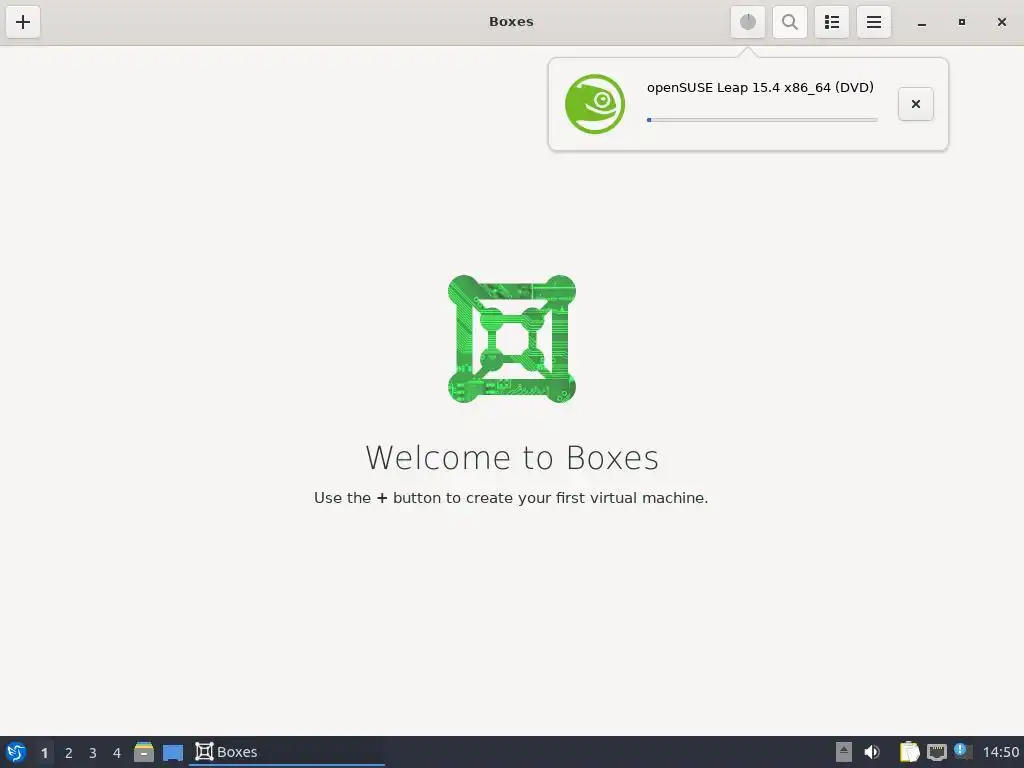Open the start menu in the taskbar
The width and height of the screenshot is (1024, 768).
tap(16, 752)
